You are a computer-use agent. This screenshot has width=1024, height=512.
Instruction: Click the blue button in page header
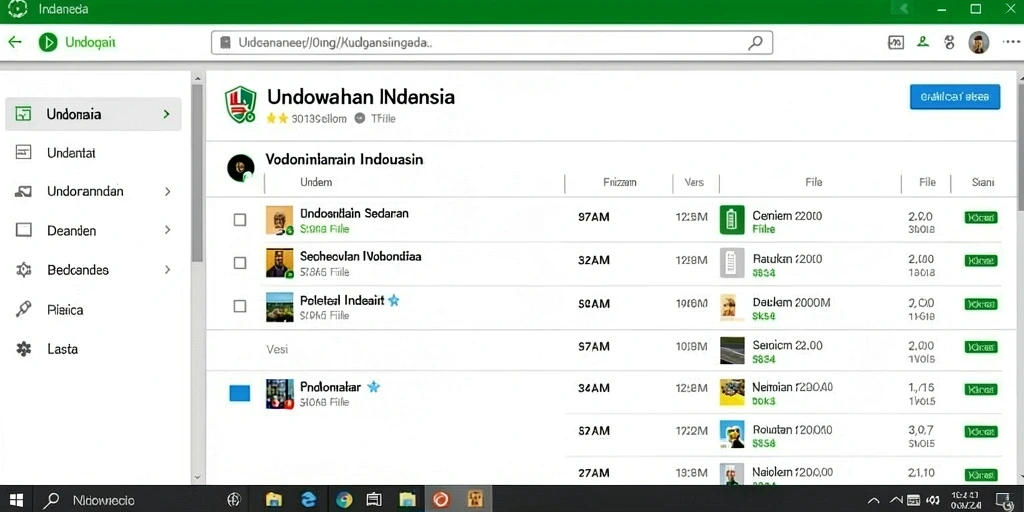(x=955, y=97)
